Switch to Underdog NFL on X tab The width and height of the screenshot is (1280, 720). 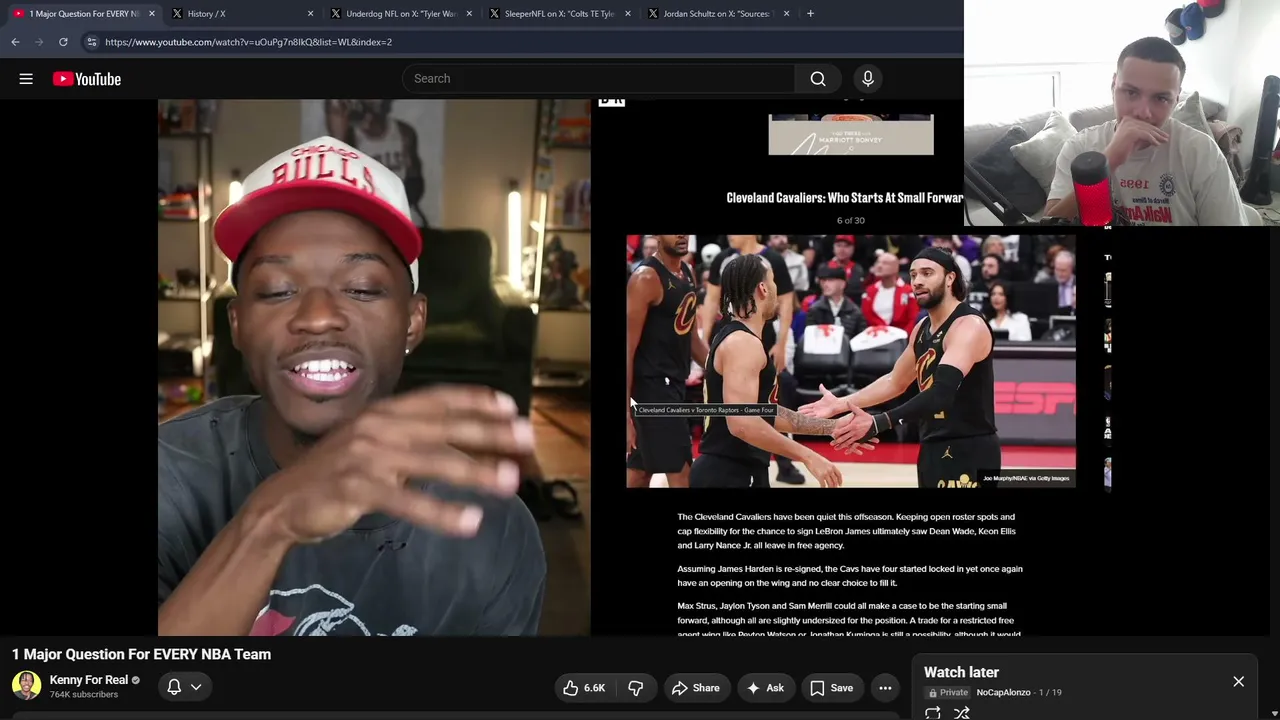point(402,14)
